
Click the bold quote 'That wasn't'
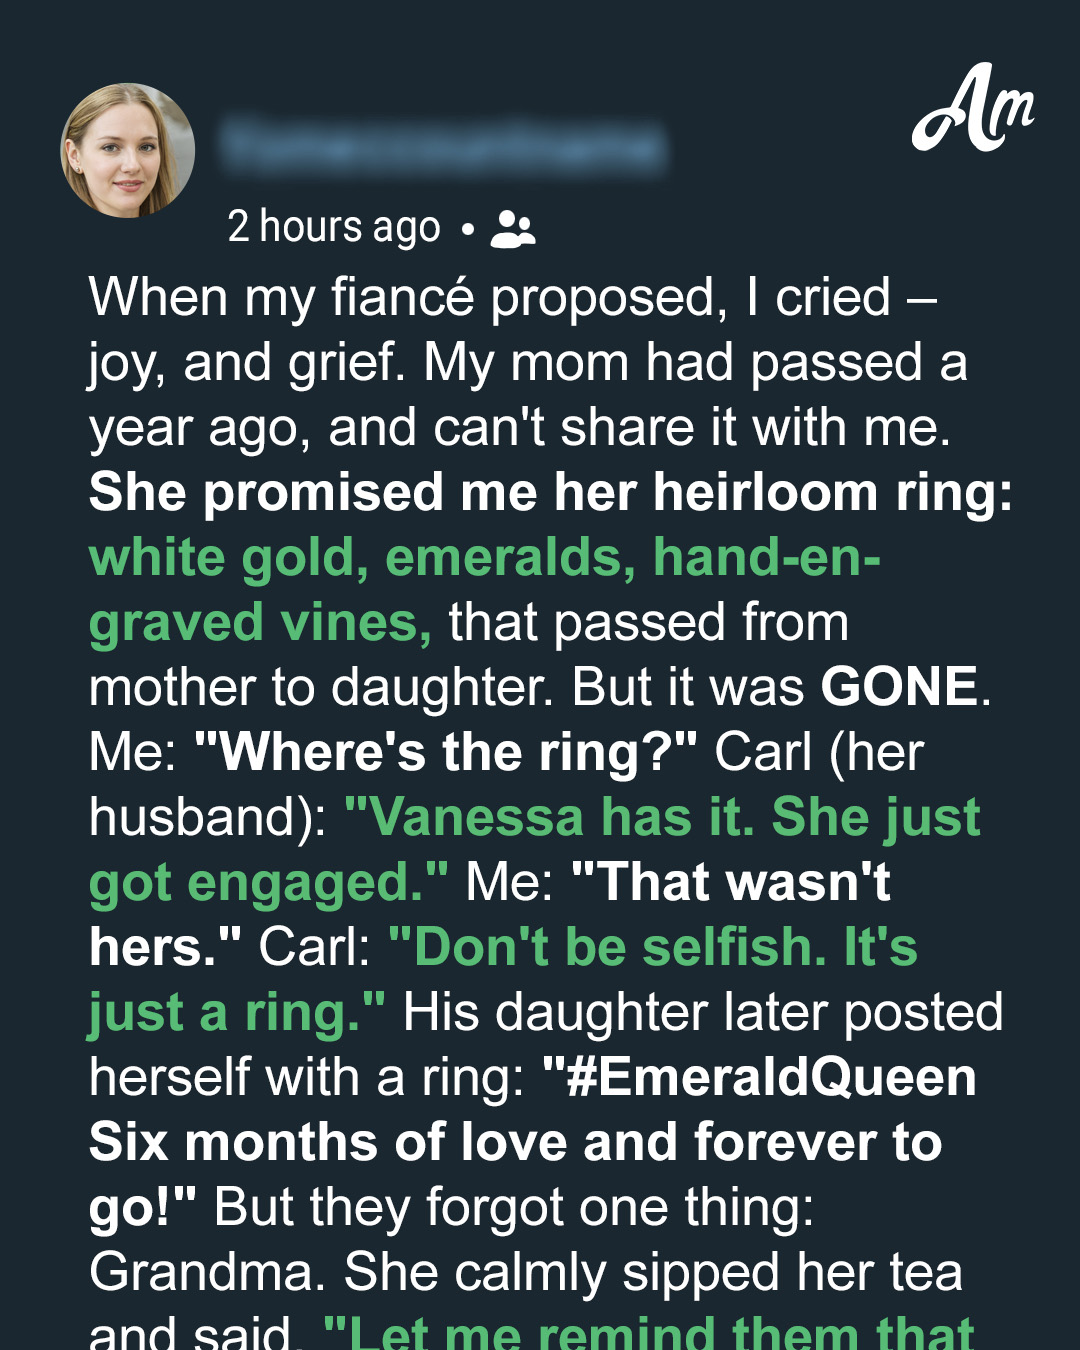(730, 882)
